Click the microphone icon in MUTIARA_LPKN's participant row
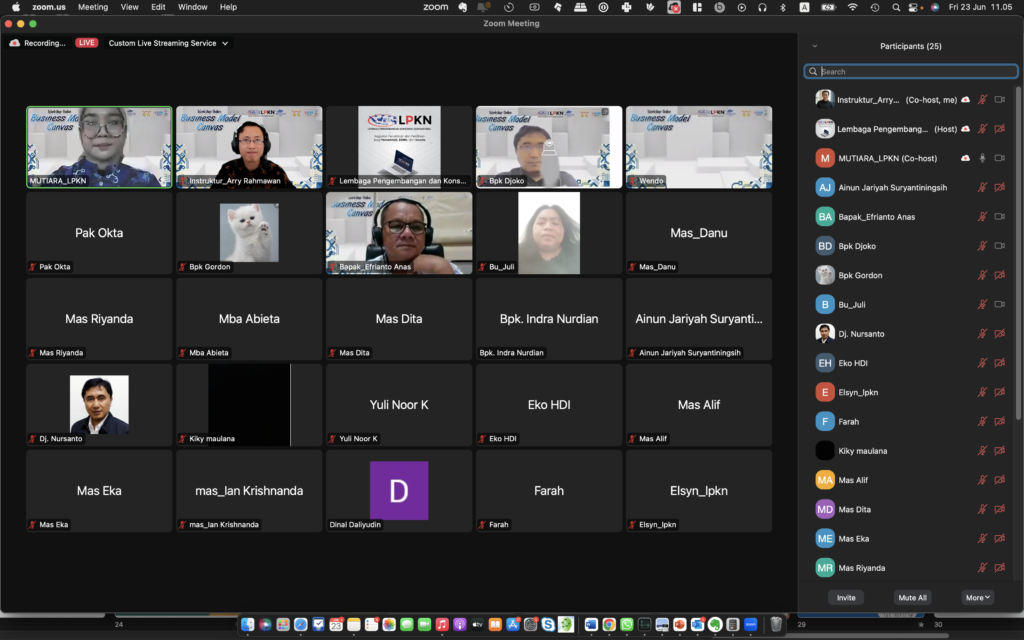This screenshot has height=640, width=1024. 982,158
